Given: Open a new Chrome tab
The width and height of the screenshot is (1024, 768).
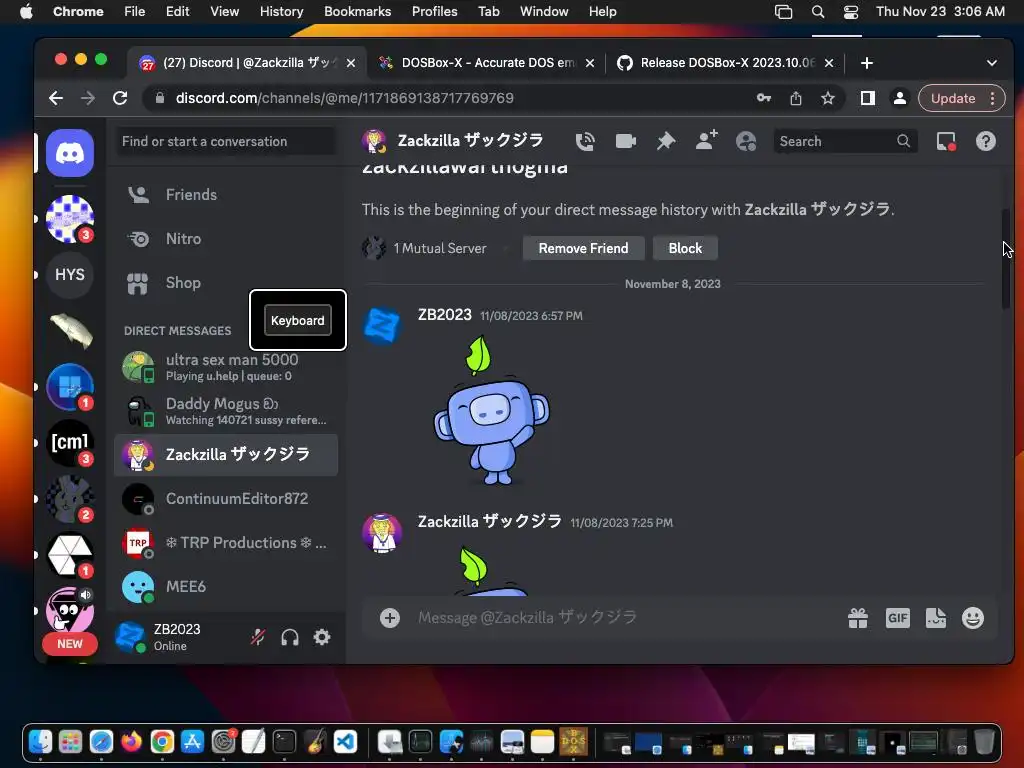Looking at the screenshot, I should click(867, 63).
